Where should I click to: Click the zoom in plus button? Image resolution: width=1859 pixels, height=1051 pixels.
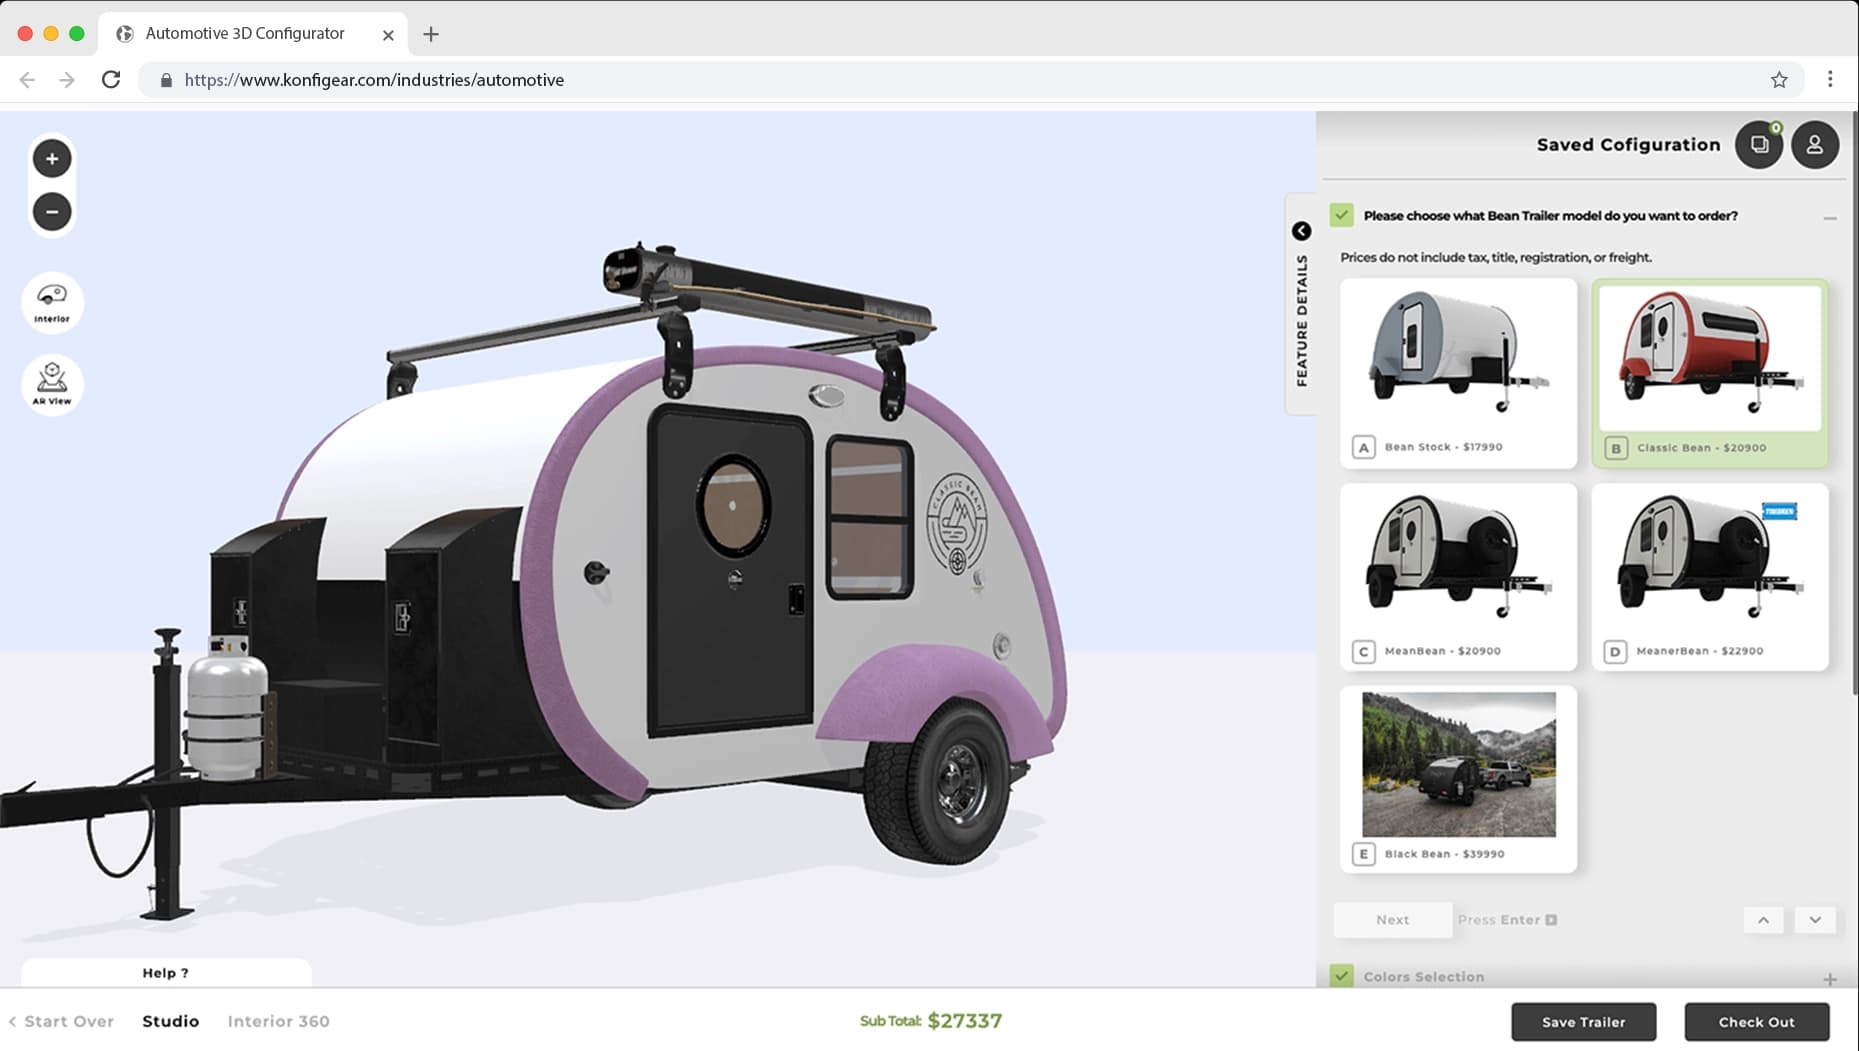[x=52, y=159]
